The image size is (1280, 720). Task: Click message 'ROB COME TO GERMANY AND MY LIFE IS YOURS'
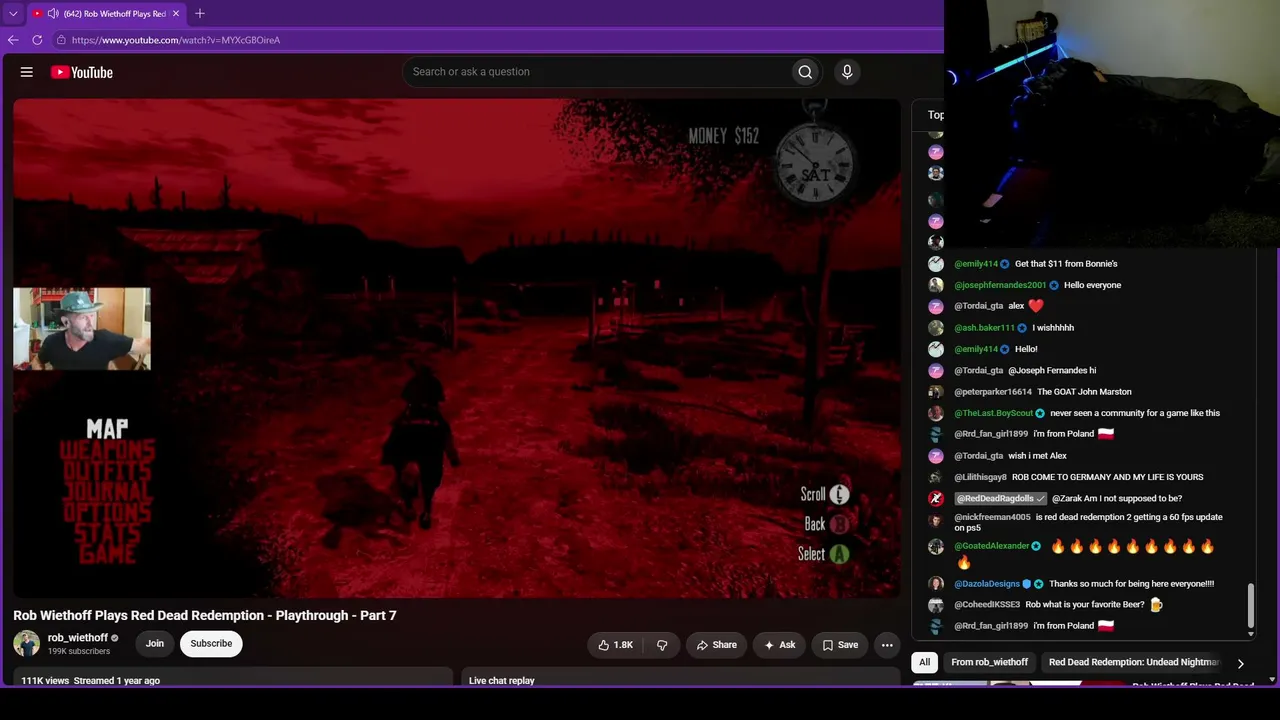click(x=1108, y=477)
